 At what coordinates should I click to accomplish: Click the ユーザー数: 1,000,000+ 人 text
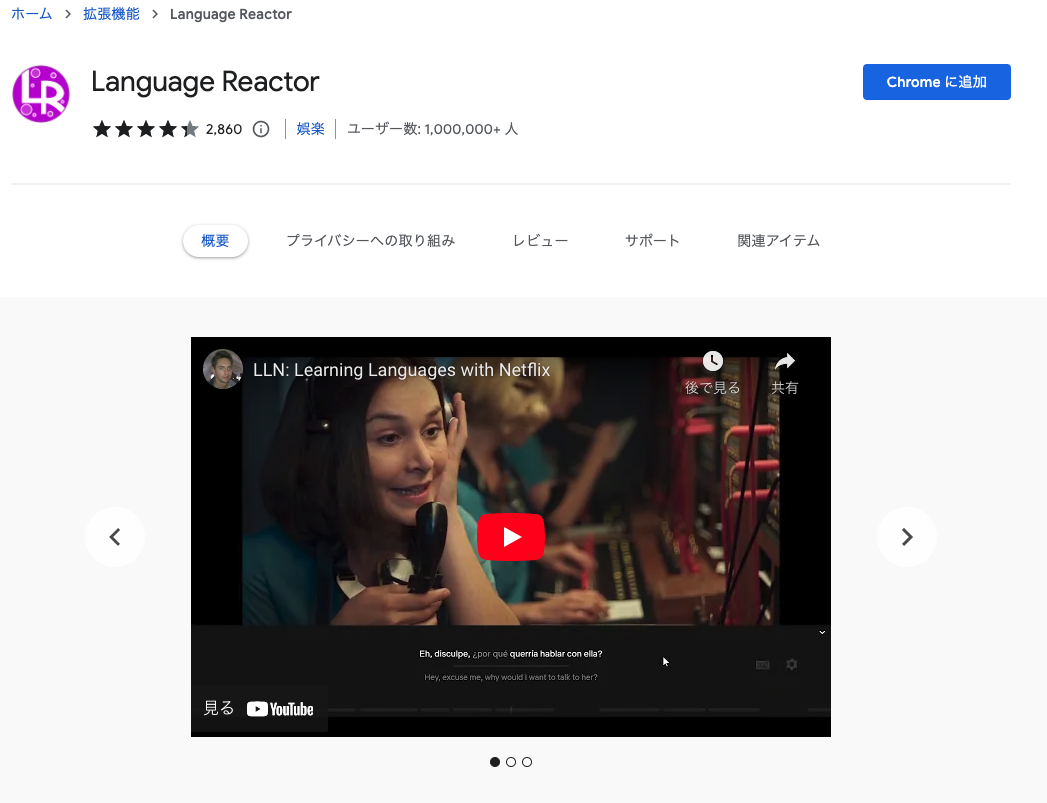(x=433, y=129)
